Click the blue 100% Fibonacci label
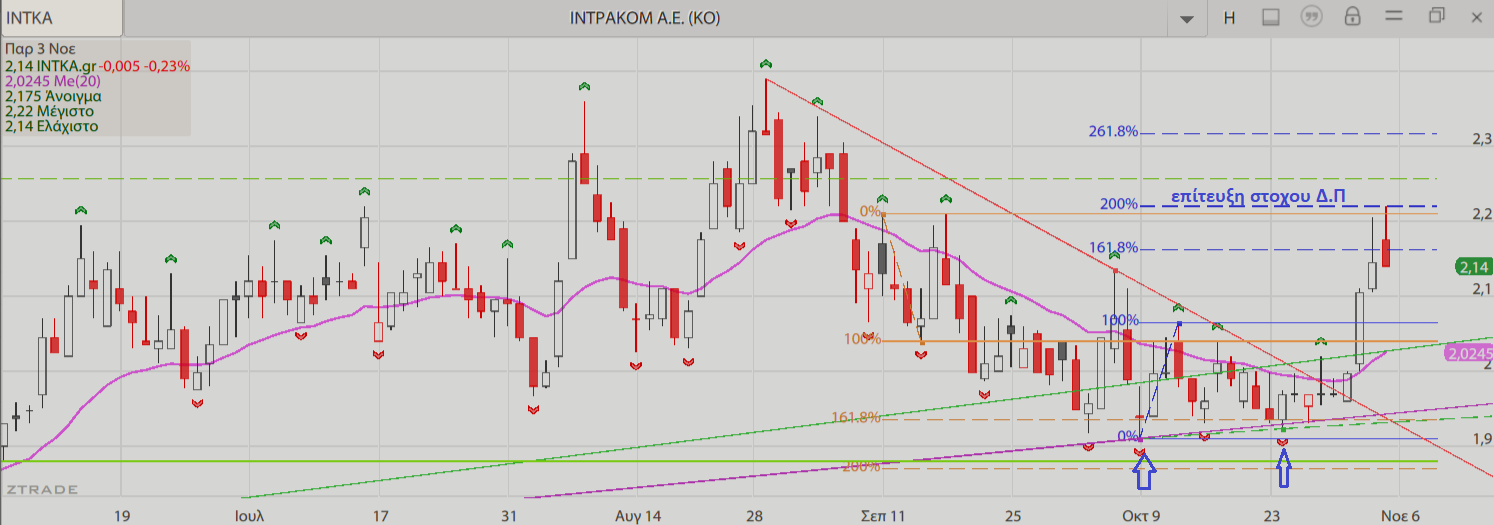The height and width of the screenshot is (525, 1494). (x=1119, y=320)
